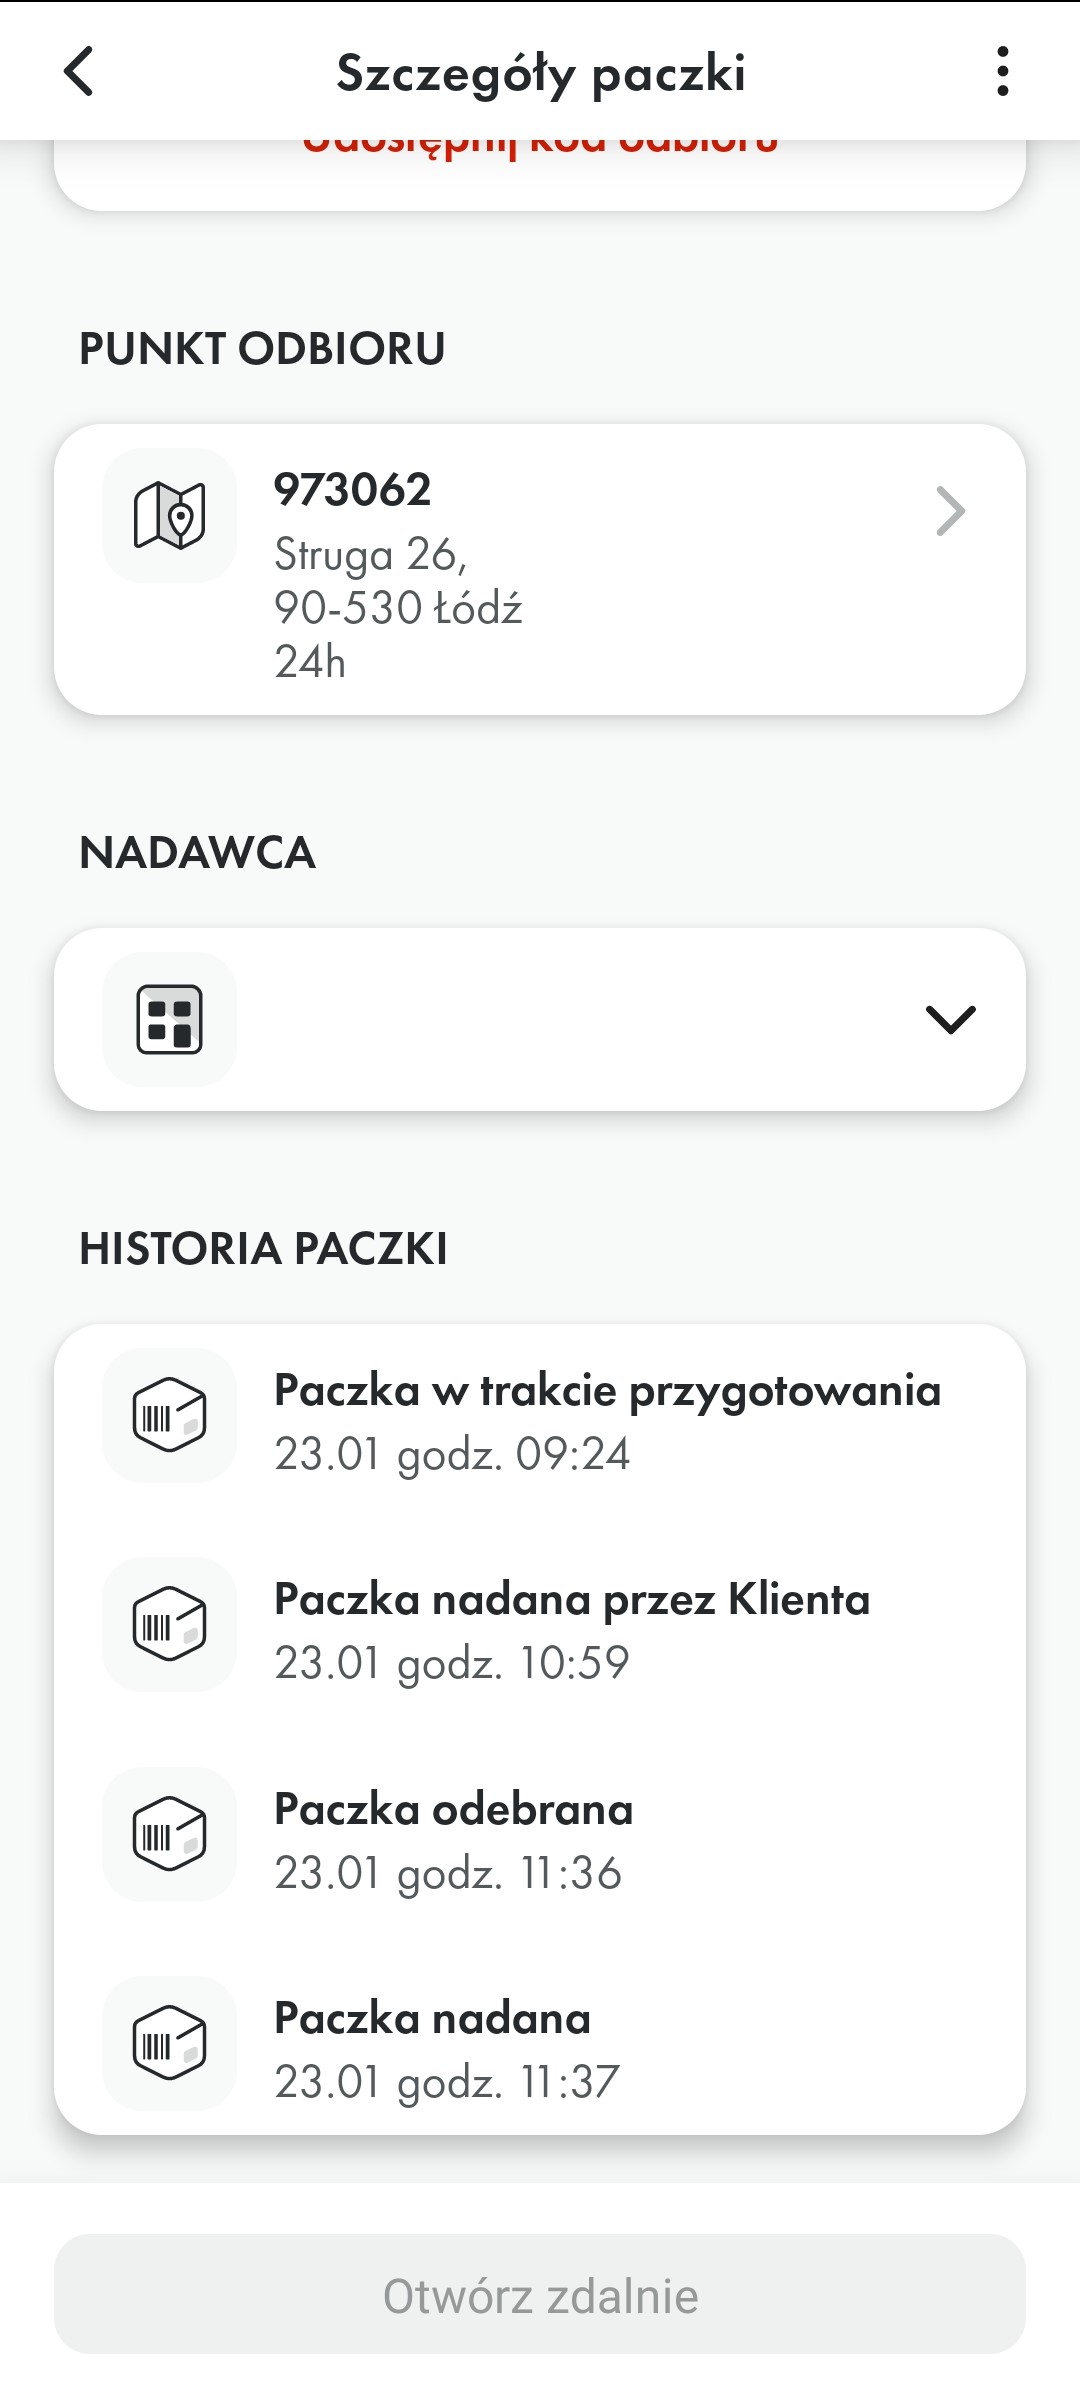1080x2398 pixels.
Task: Select 'Paczka w trakcie przygotowania' history entry
Action: coord(540,1421)
